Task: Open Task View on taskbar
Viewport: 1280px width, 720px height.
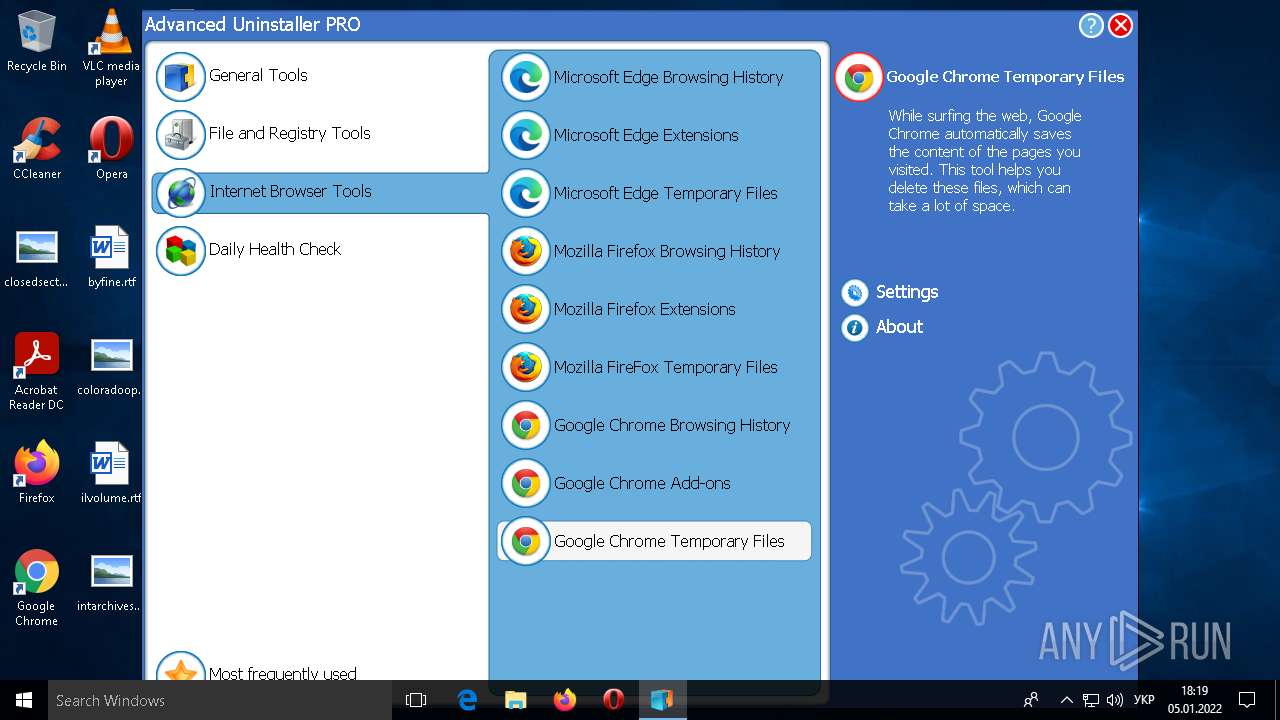Action: tap(416, 700)
